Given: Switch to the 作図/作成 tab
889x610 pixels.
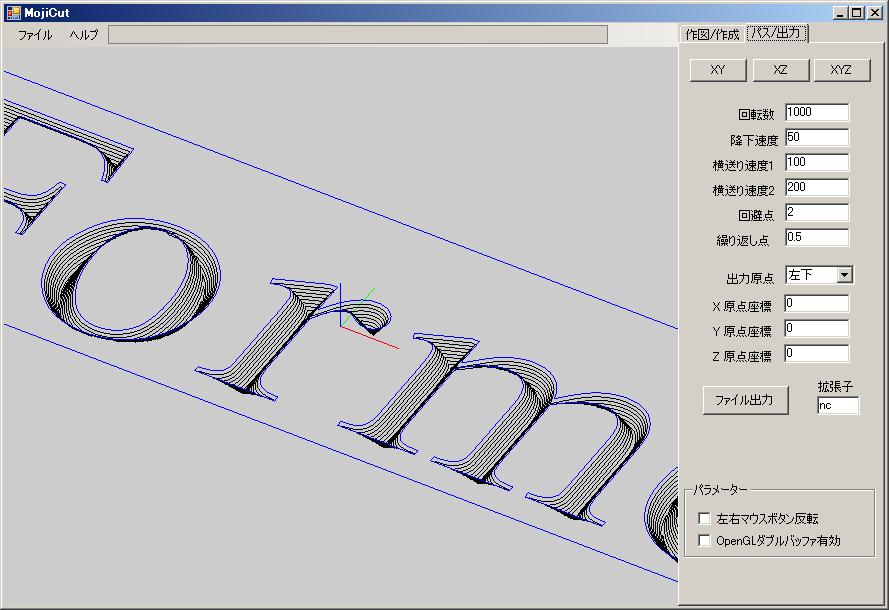Looking at the screenshot, I should click(x=712, y=35).
